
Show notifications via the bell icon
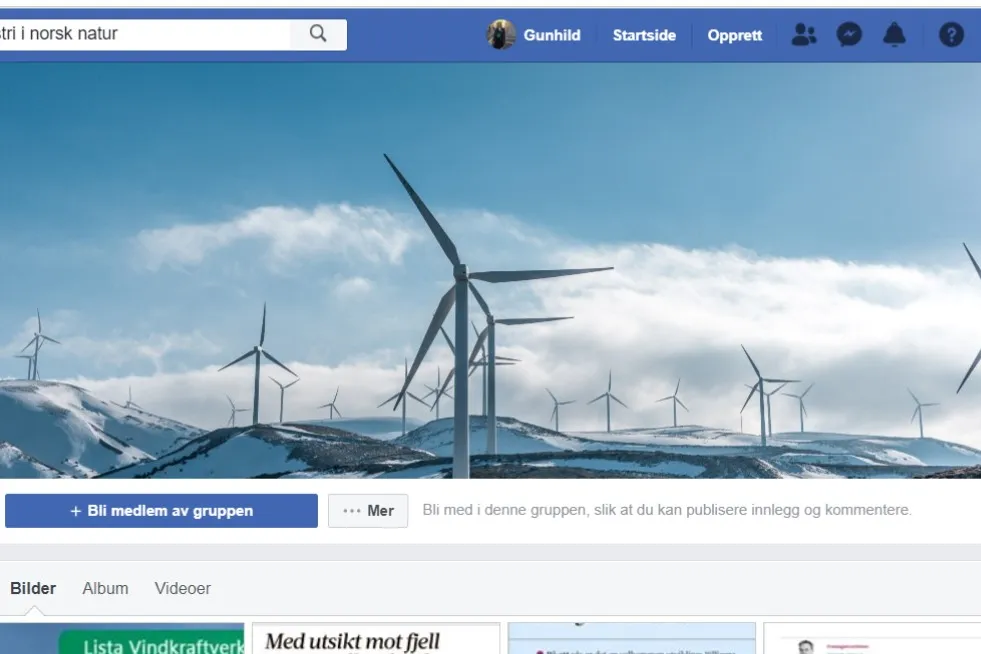click(x=894, y=35)
